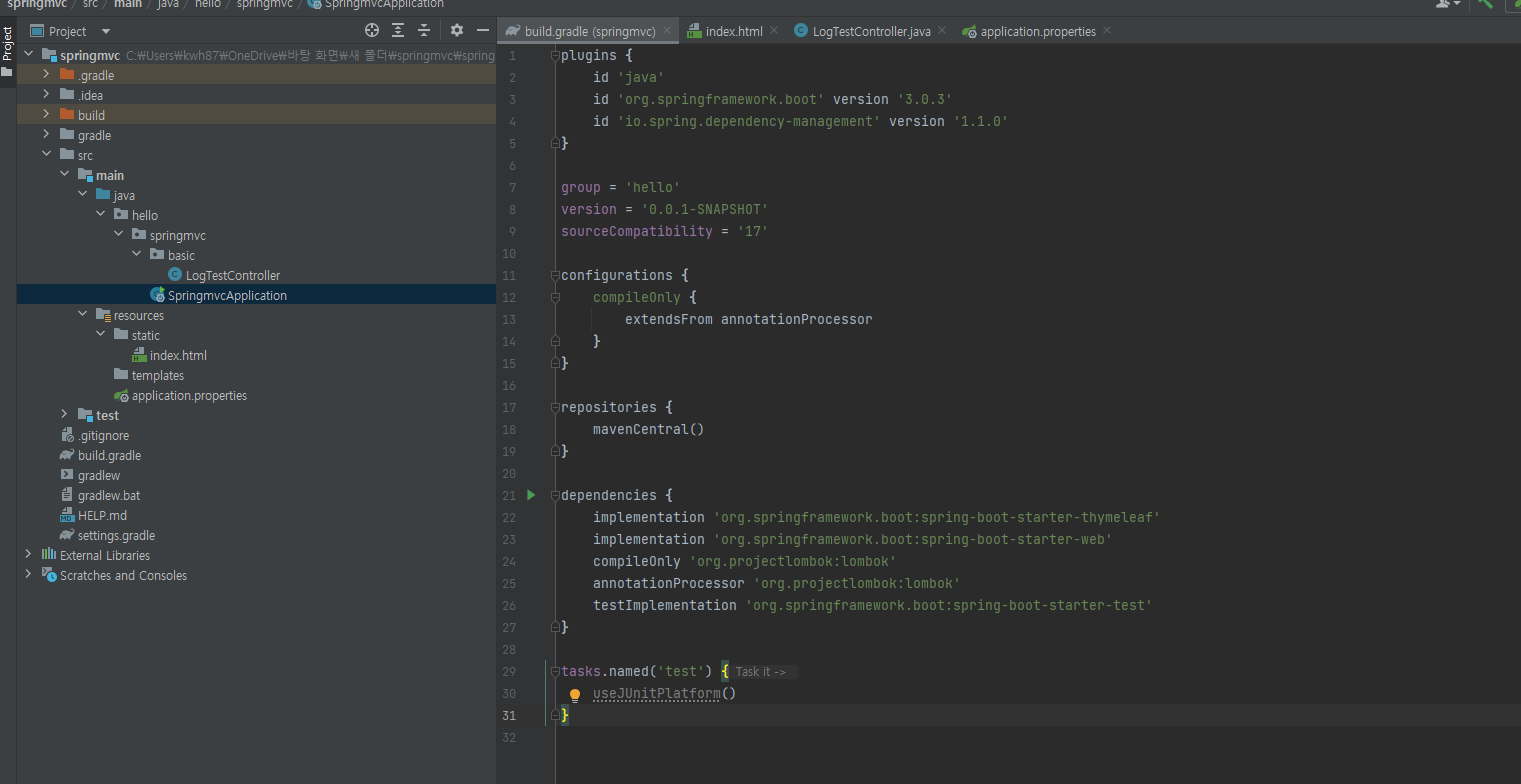Collapse the main folder

pyautogui.click(x=64, y=175)
